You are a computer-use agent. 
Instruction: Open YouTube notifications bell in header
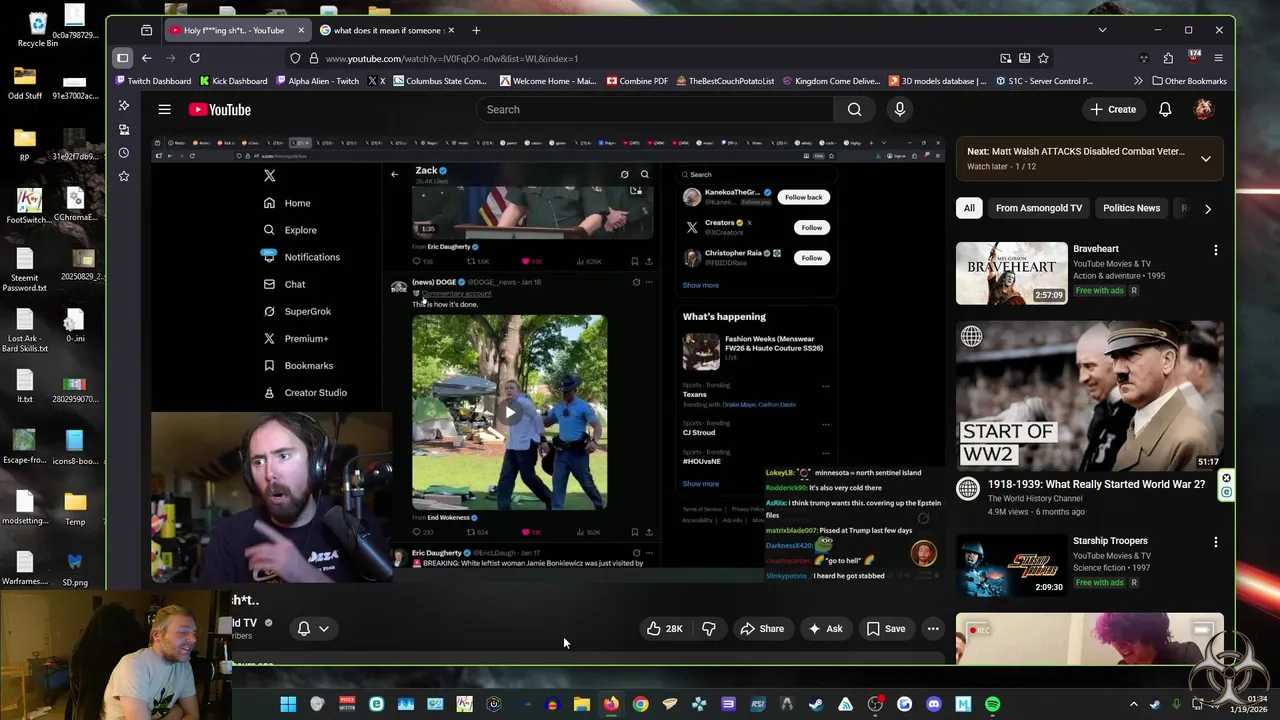click(x=1165, y=109)
